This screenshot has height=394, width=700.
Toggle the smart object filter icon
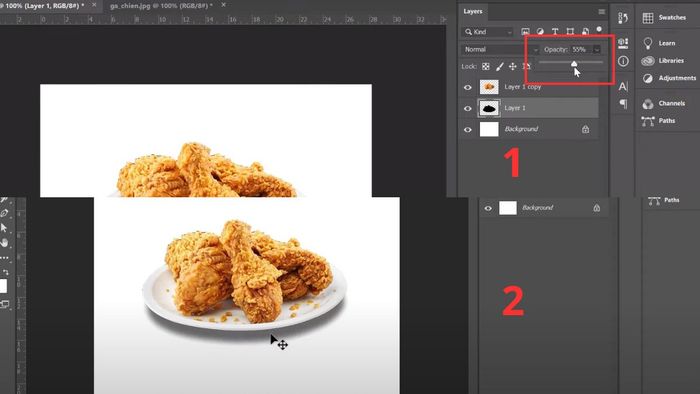click(585, 32)
